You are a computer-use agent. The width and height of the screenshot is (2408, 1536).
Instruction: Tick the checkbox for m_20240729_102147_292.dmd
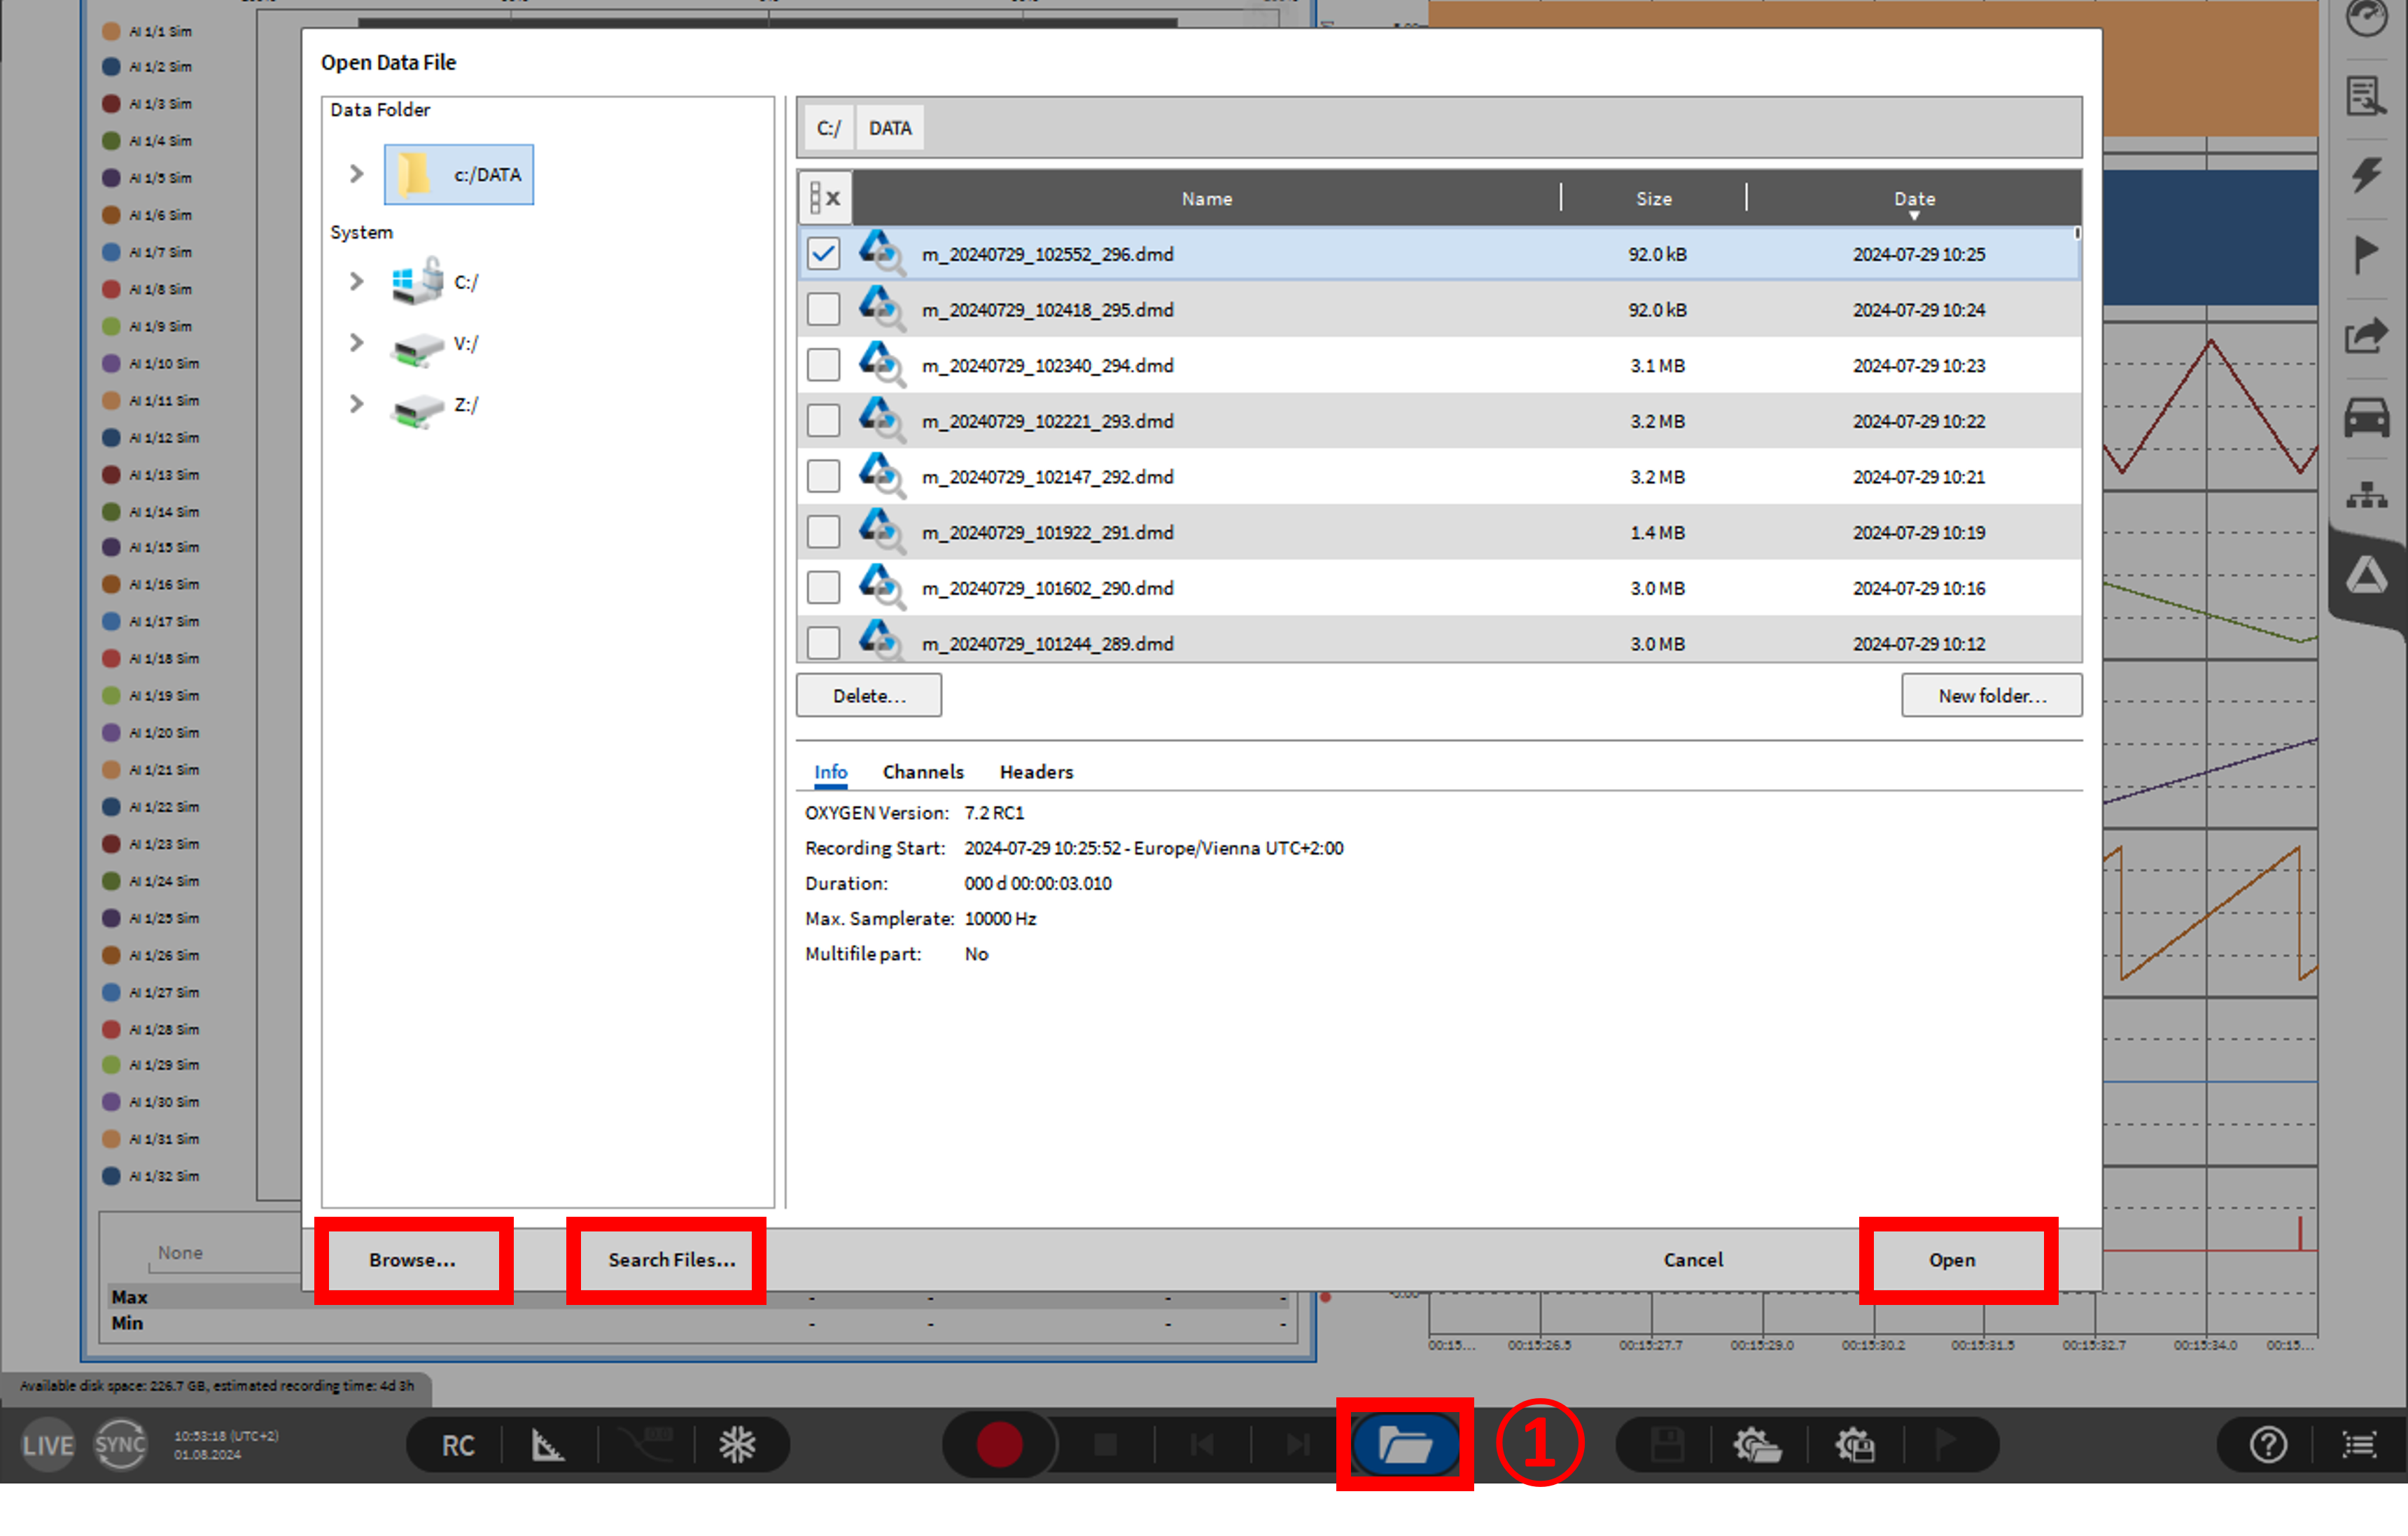click(823, 476)
